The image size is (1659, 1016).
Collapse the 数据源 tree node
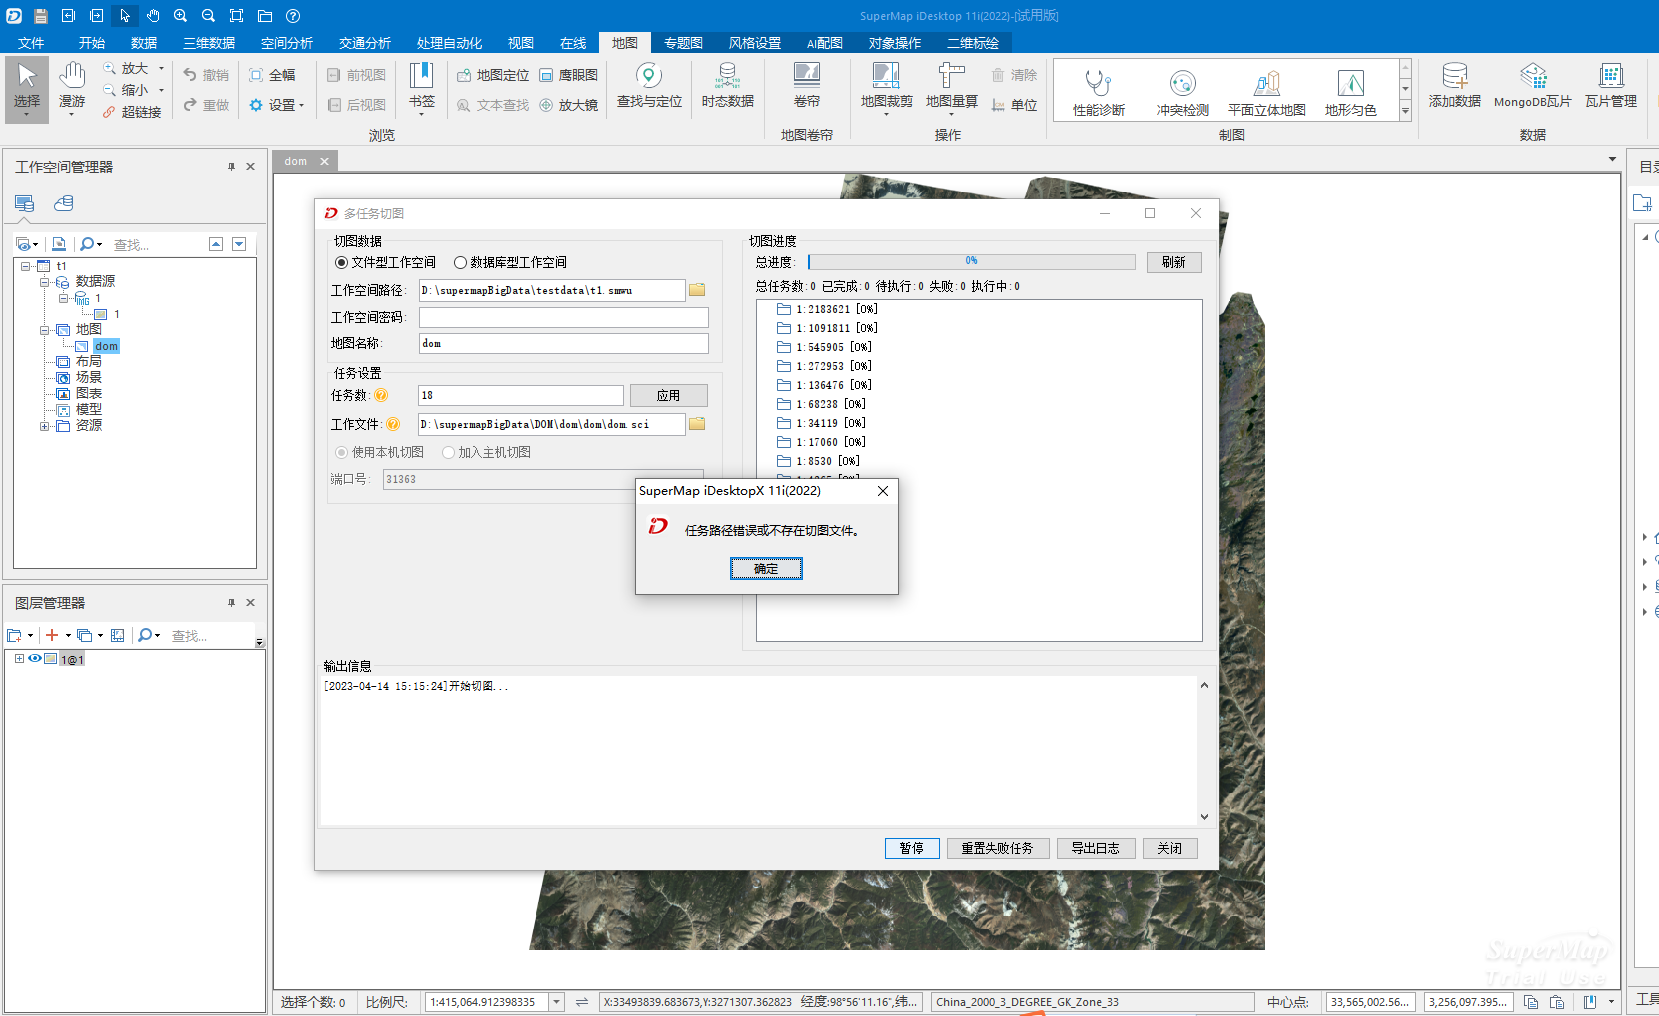pyautogui.click(x=44, y=282)
